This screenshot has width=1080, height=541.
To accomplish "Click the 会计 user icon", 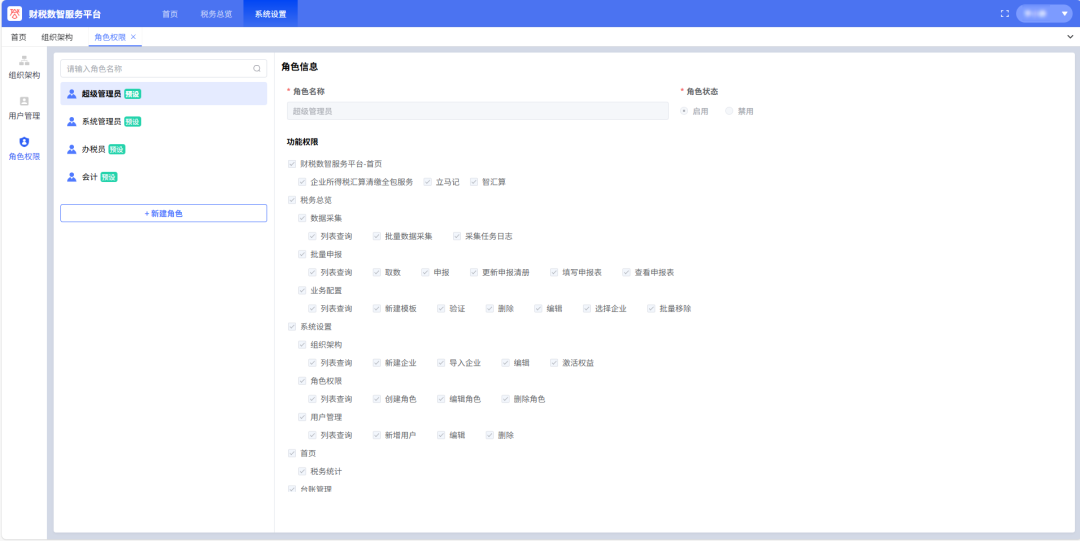I will (72, 177).
